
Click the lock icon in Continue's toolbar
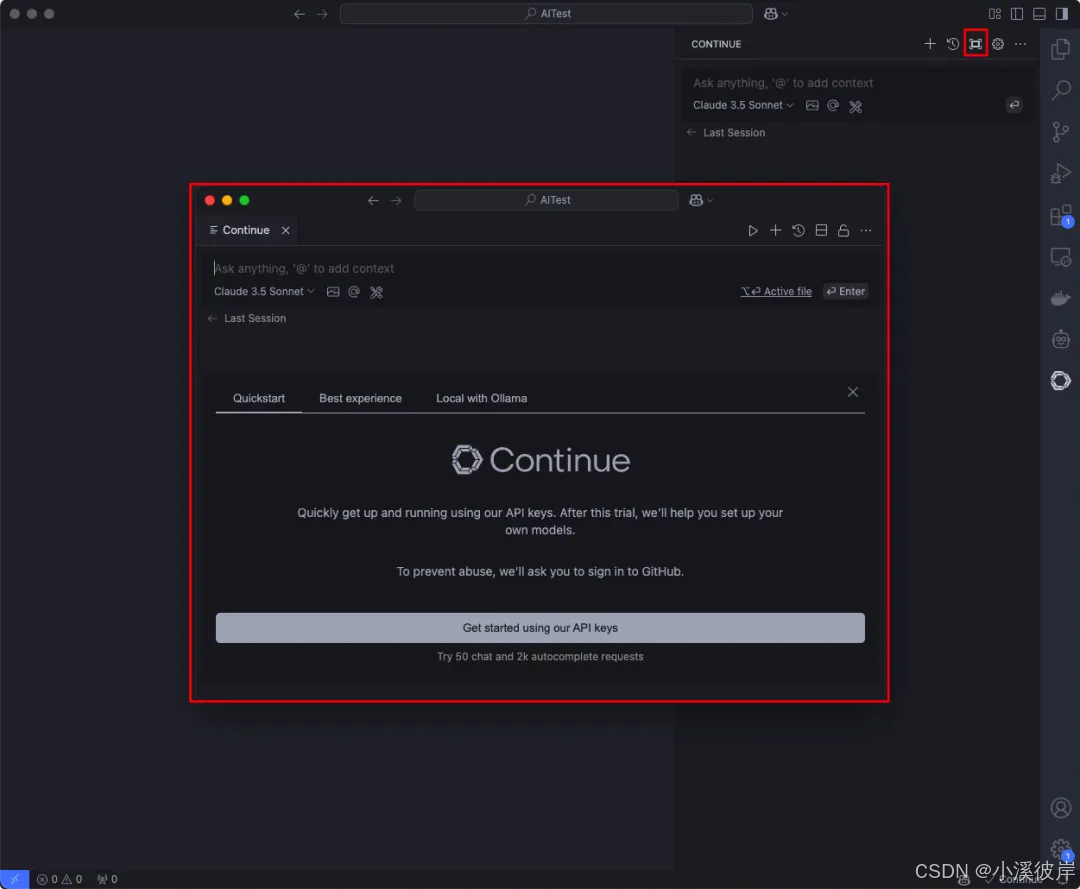843,230
